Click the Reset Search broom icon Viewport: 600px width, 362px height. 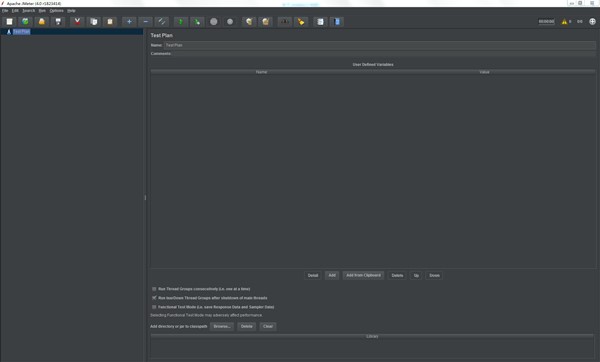coord(301,22)
